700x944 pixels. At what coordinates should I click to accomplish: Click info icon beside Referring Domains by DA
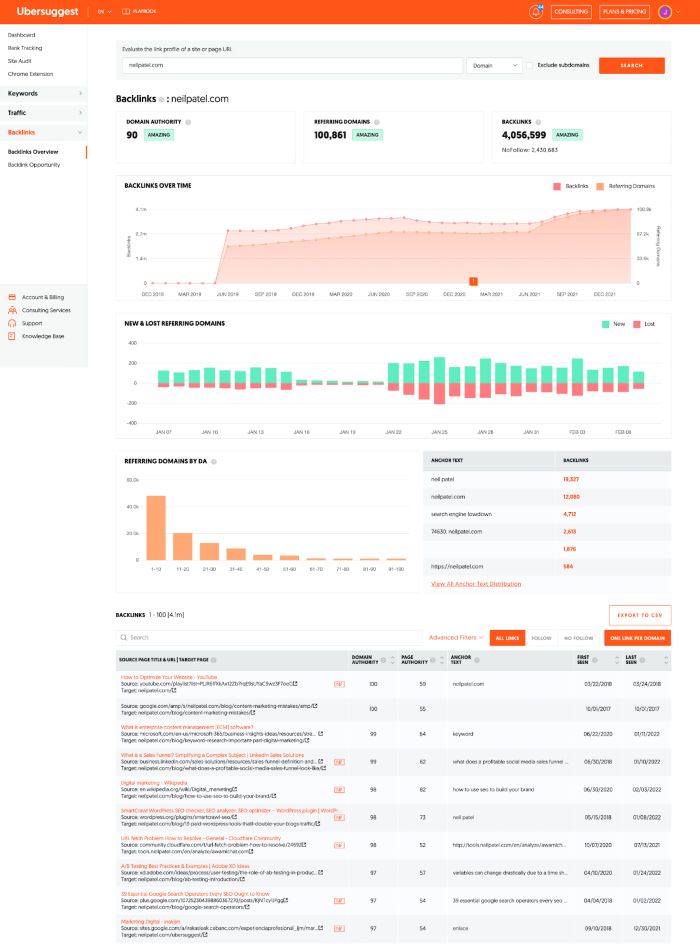pyautogui.click(x=214, y=462)
